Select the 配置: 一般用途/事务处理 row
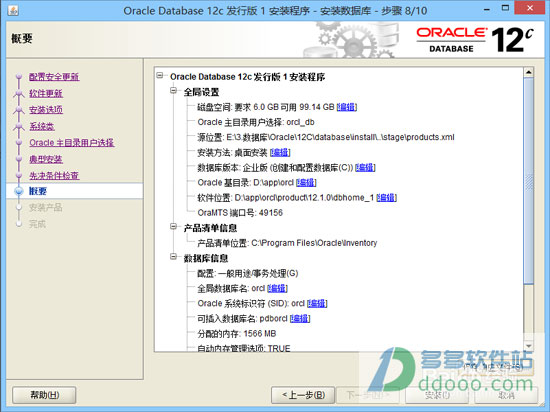 coord(248,273)
